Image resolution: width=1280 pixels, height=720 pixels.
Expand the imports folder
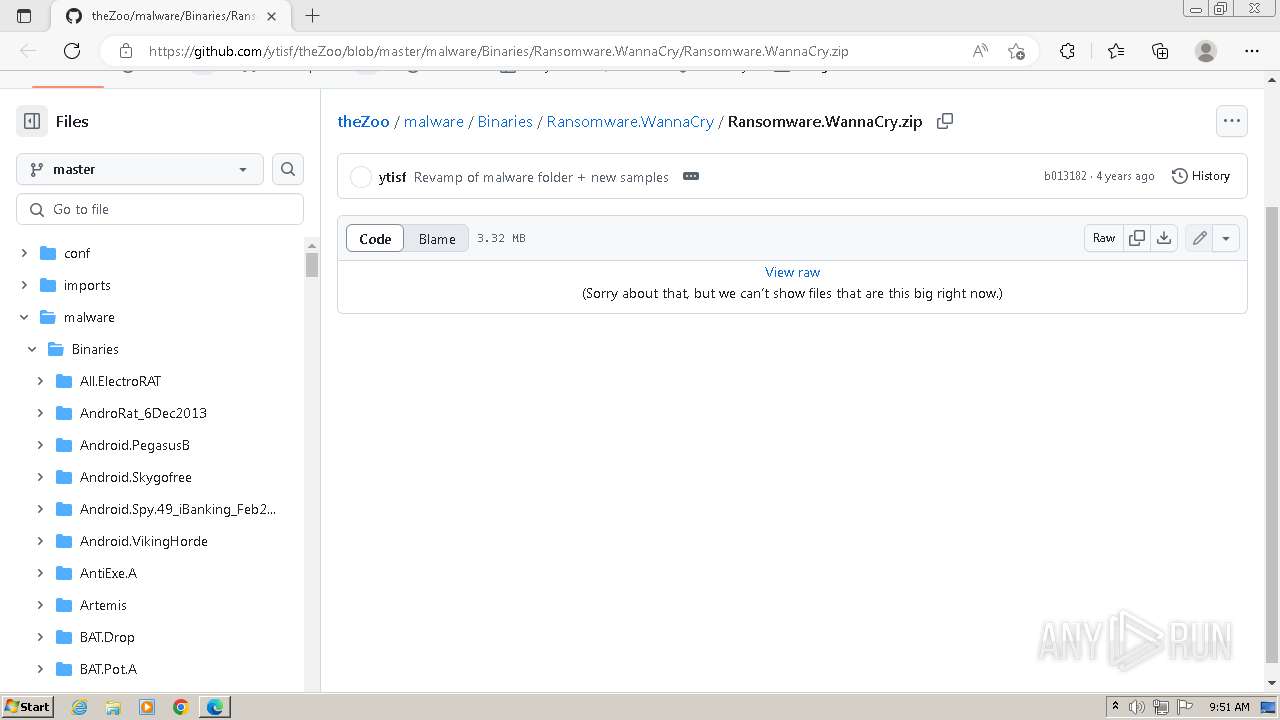pos(24,285)
